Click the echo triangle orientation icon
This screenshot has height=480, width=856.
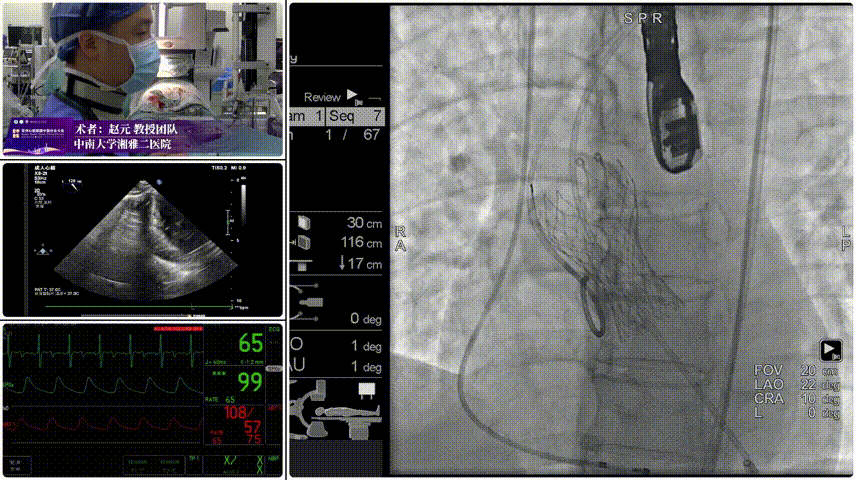pyautogui.click(x=43, y=251)
